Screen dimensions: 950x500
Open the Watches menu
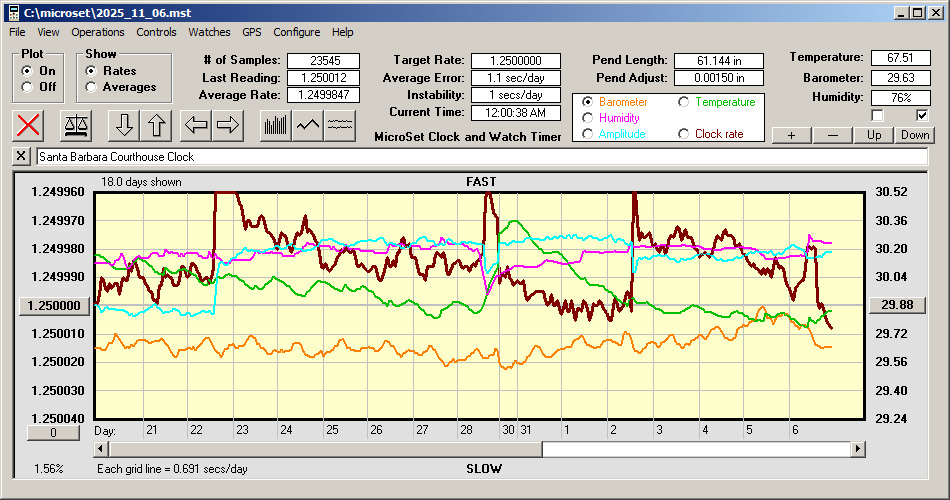[x=209, y=32]
